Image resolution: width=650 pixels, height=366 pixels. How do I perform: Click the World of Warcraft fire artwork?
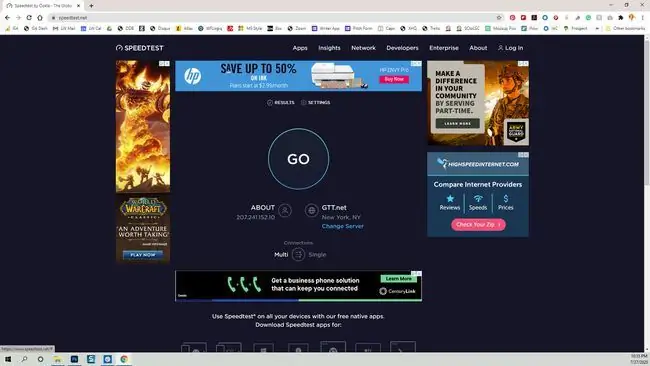point(143,126)
